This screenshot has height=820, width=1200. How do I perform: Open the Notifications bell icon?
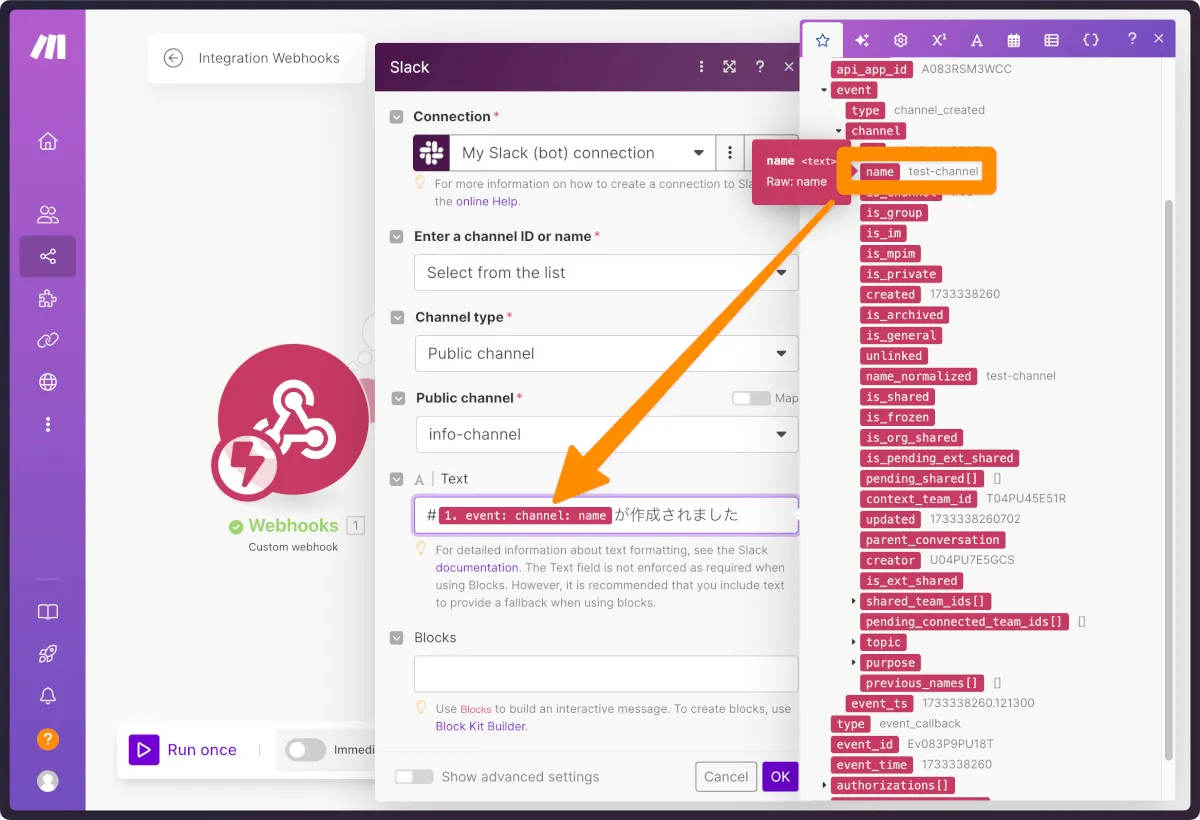[47, 696]
